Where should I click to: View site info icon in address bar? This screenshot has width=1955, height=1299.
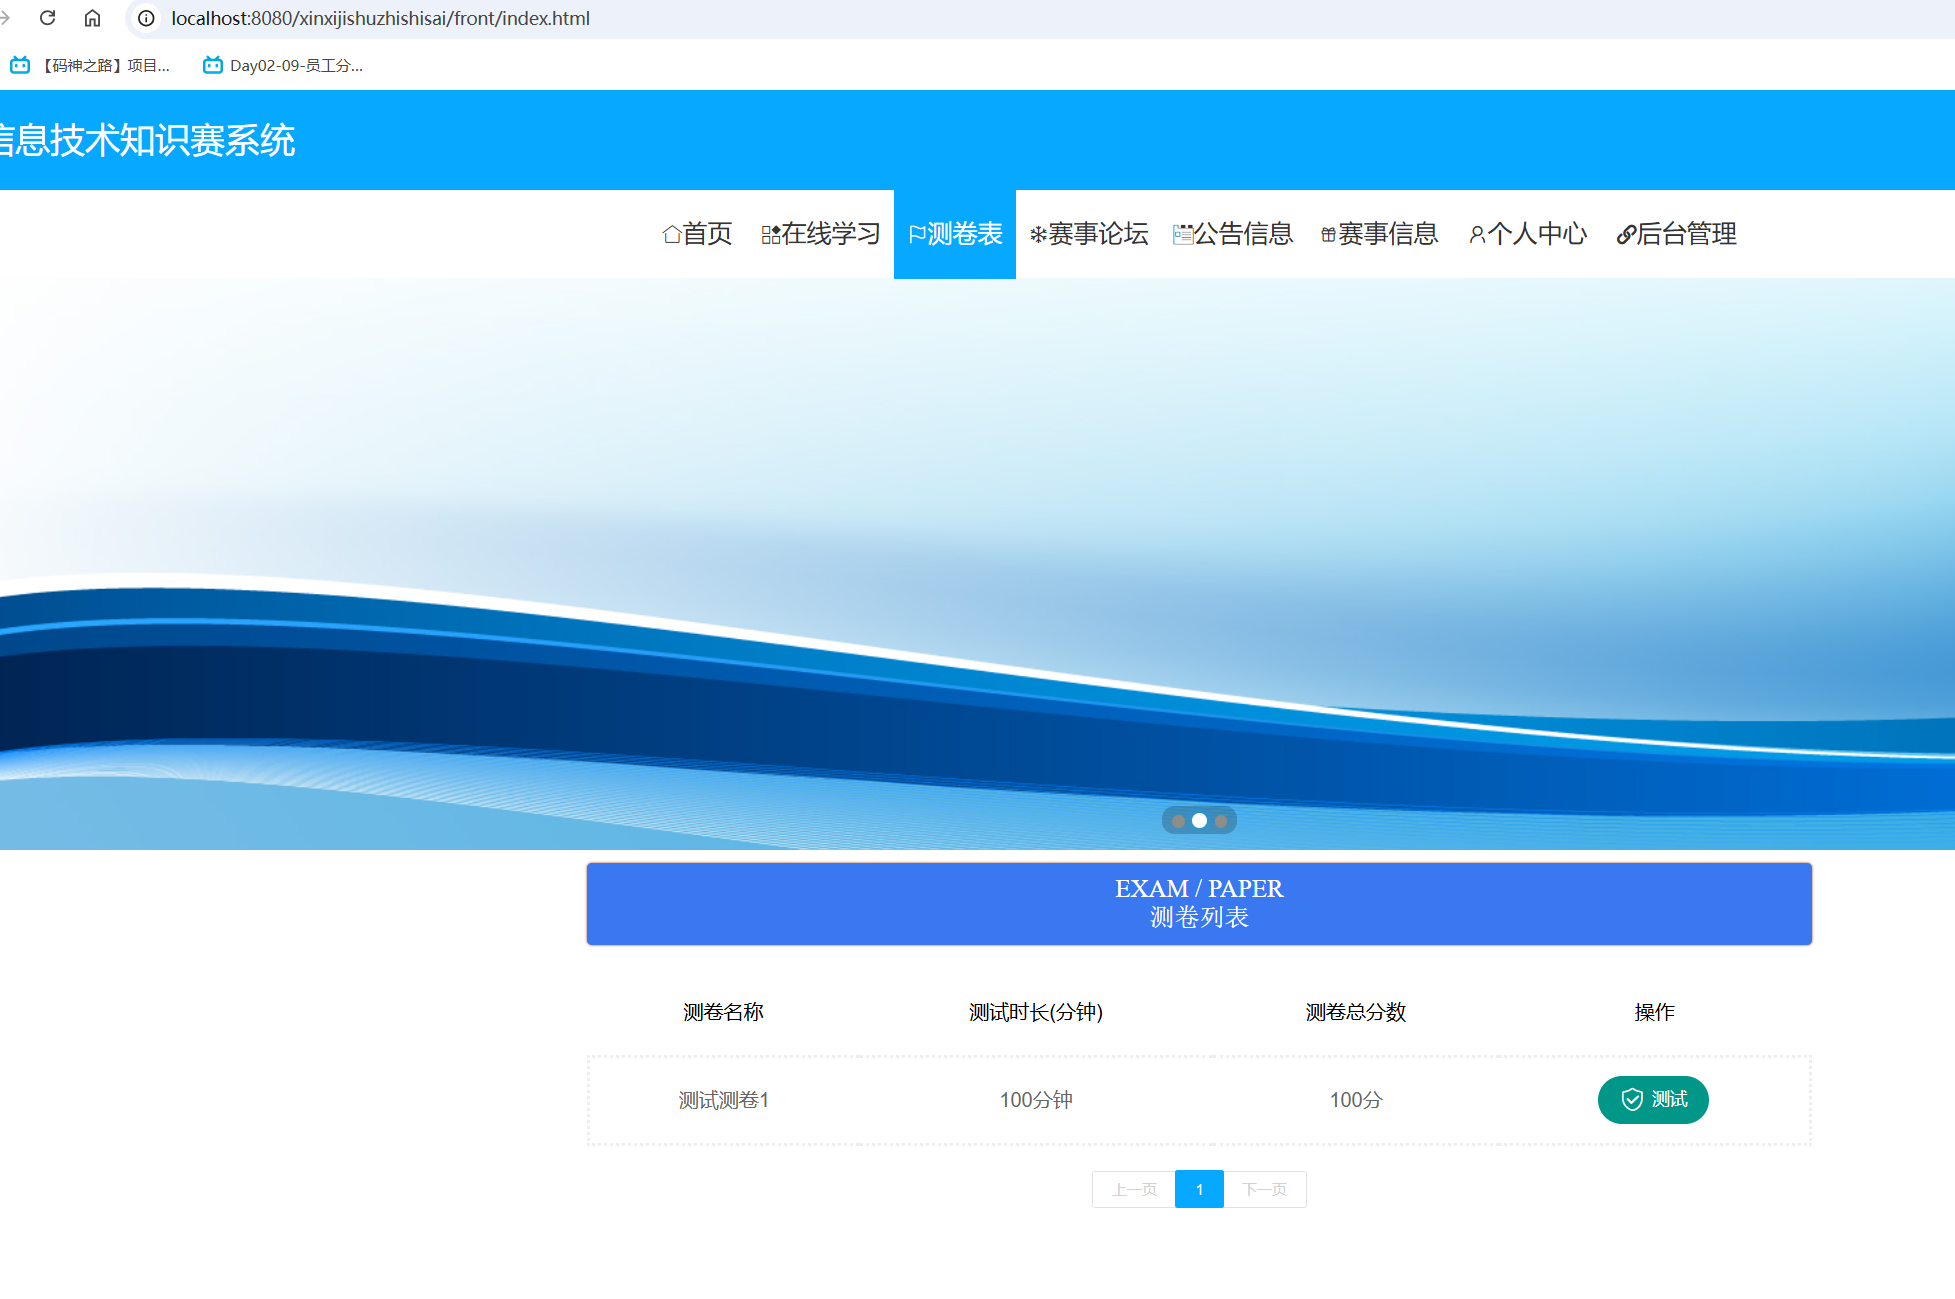(x=146, y=18)
